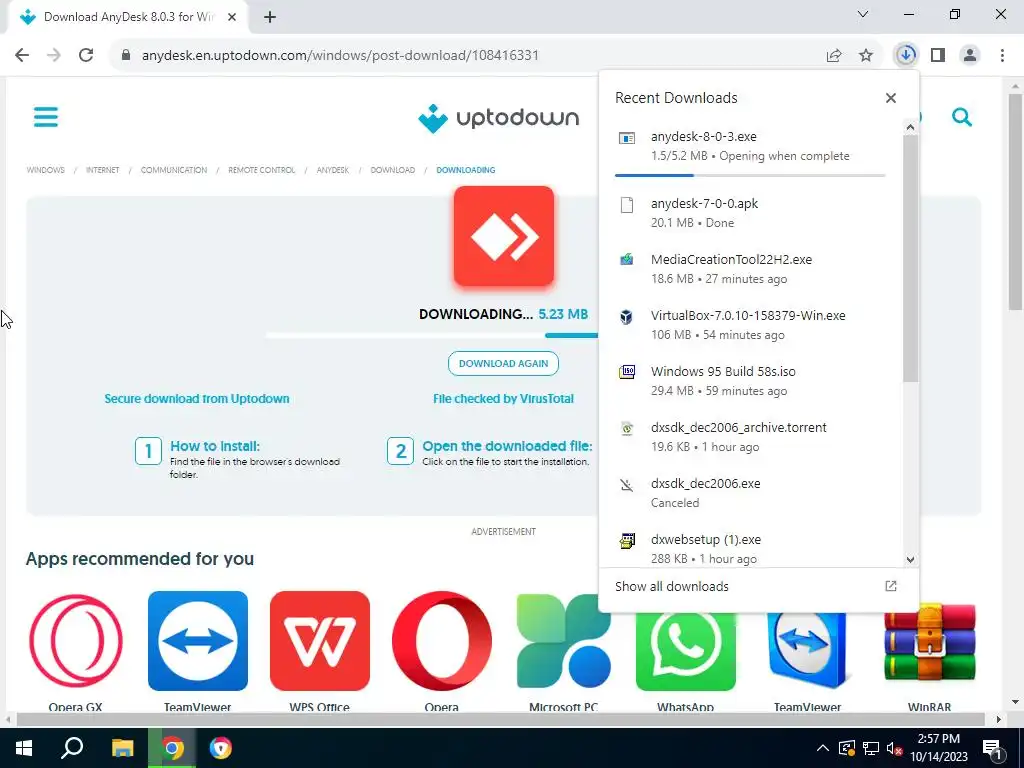Open the WinRAR app thumbnail
This screenshot has width=1024, height=768.
click(x=929, y=643)
